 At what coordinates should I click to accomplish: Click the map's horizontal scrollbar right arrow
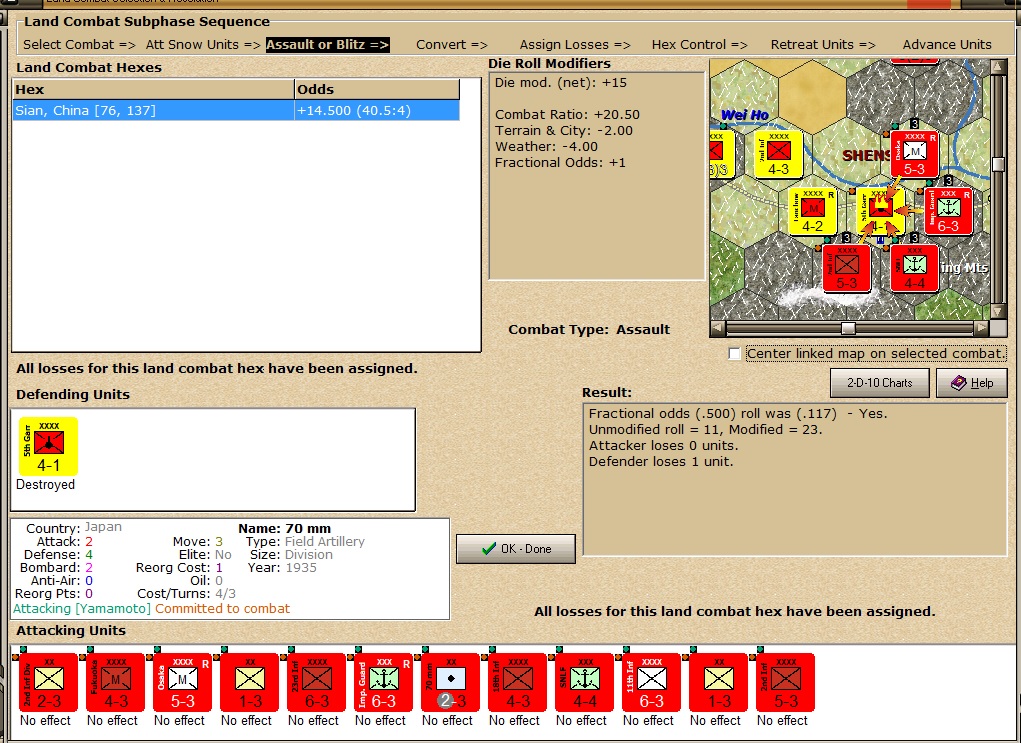tap(981, 328)
